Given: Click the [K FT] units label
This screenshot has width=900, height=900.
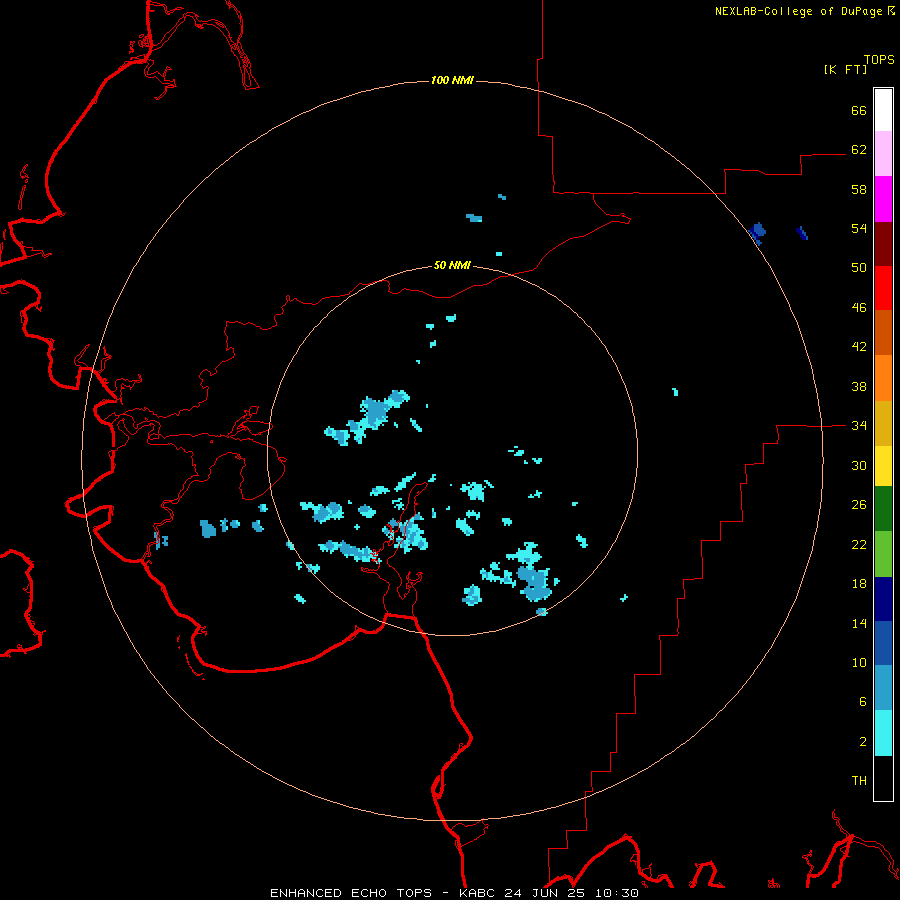Looking at the screenshot, I should click(x=845, y=69).
